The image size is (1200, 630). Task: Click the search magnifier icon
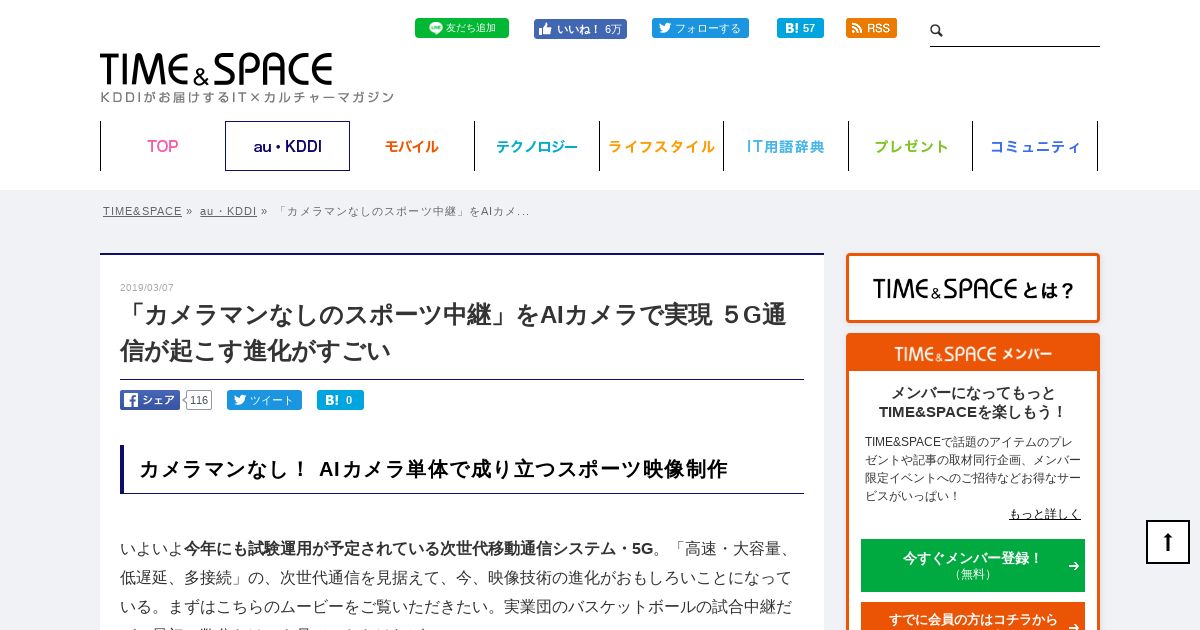pyautogui.click(x=937, y=31)
